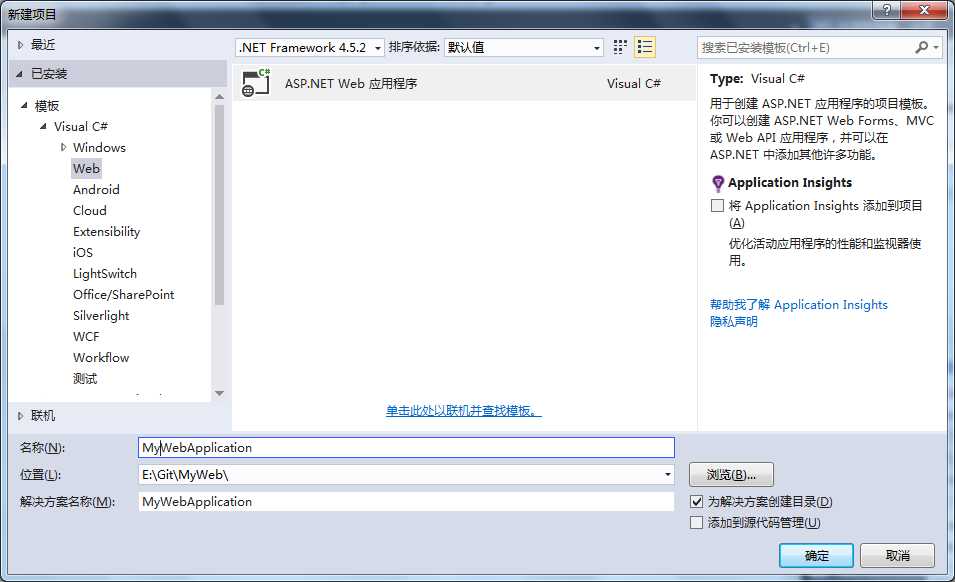This screenshot has height=582, width=955.
Task: Collapse the 已安装 section
Action: tap(19, 74)
